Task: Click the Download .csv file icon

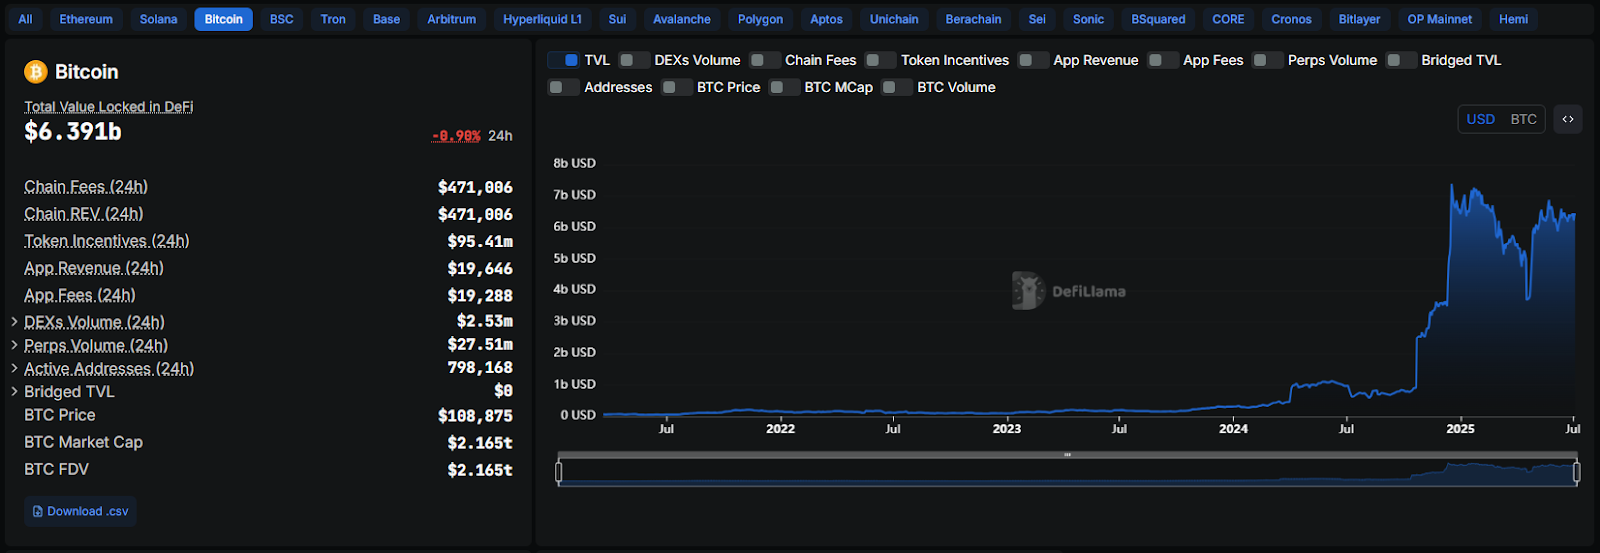Action: coord(38,511)
